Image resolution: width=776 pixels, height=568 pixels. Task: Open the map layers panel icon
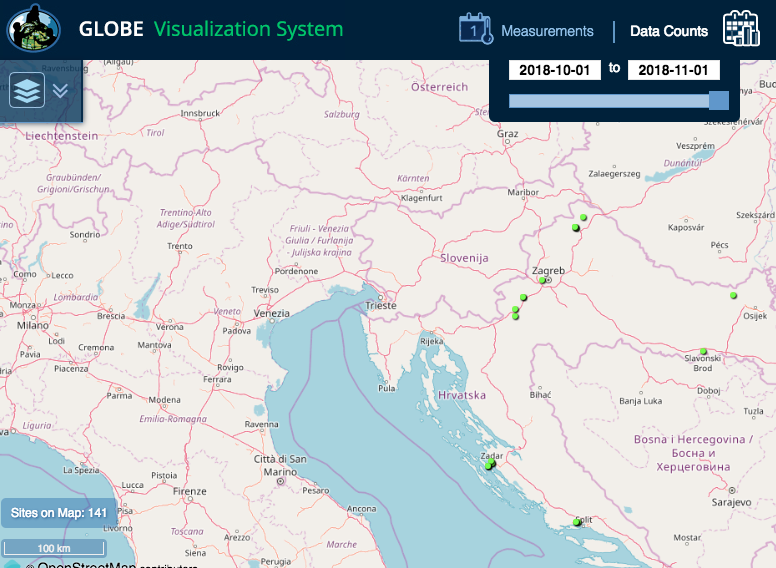point(27,90)
